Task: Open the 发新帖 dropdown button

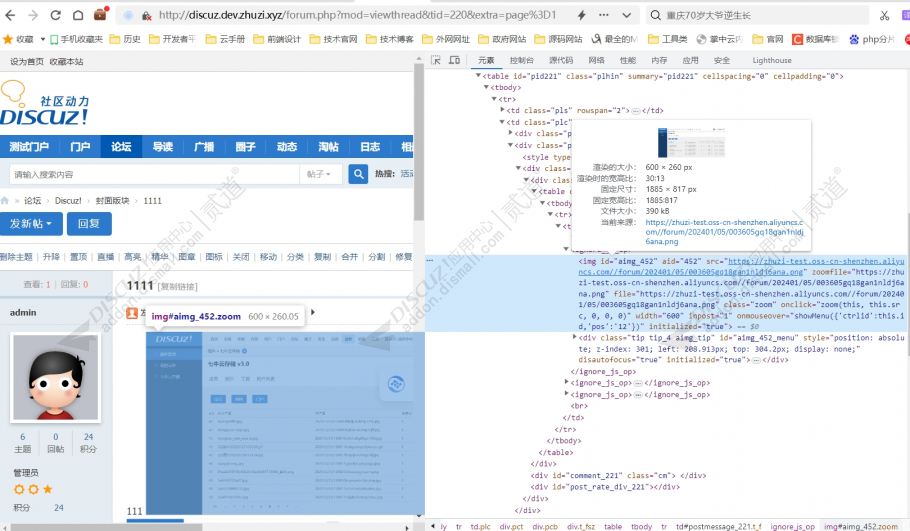Action: pos(35,224)
